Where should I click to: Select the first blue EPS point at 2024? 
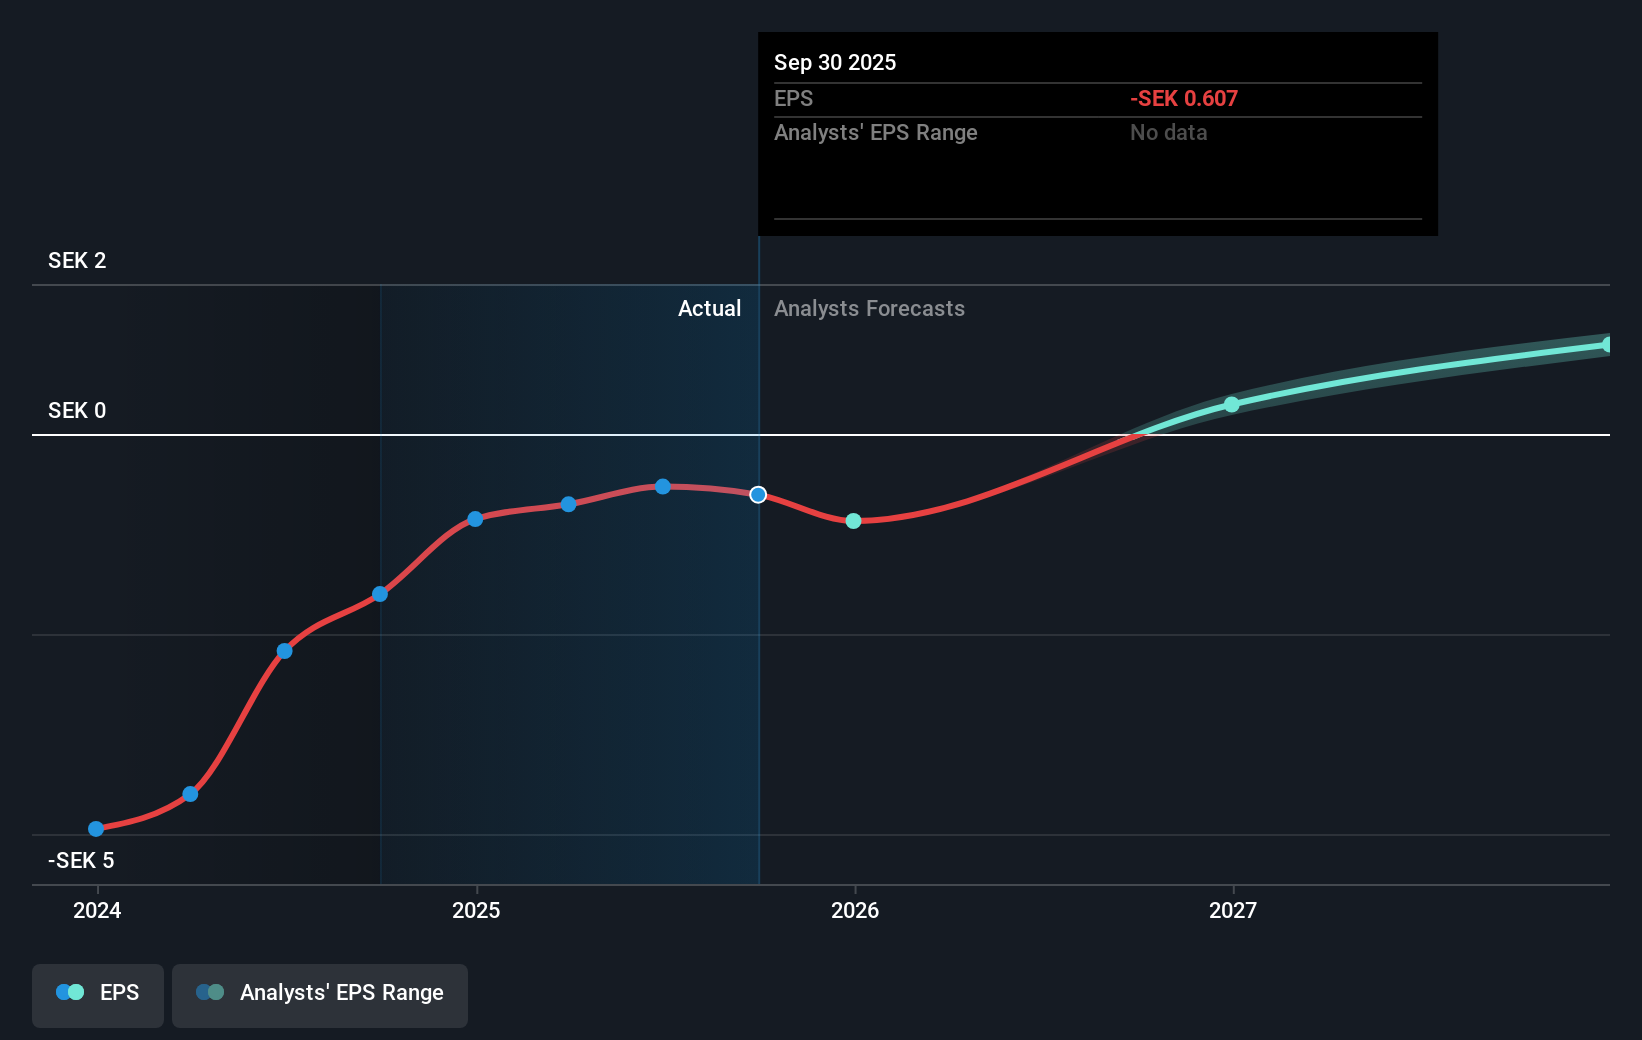click(x=95, y=828)
